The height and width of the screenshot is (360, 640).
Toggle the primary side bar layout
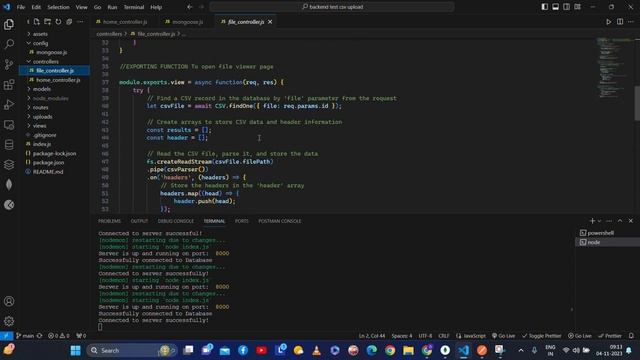click(544, 7)
